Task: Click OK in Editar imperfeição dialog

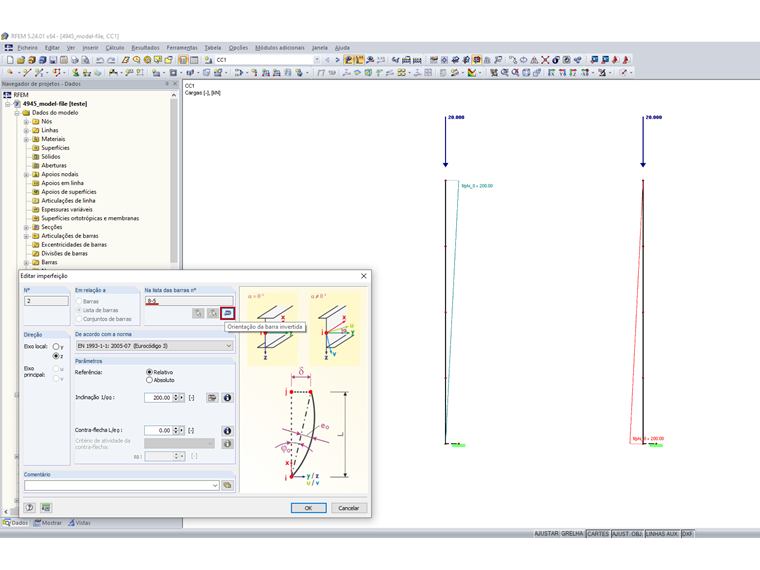Action: (308, 508)
